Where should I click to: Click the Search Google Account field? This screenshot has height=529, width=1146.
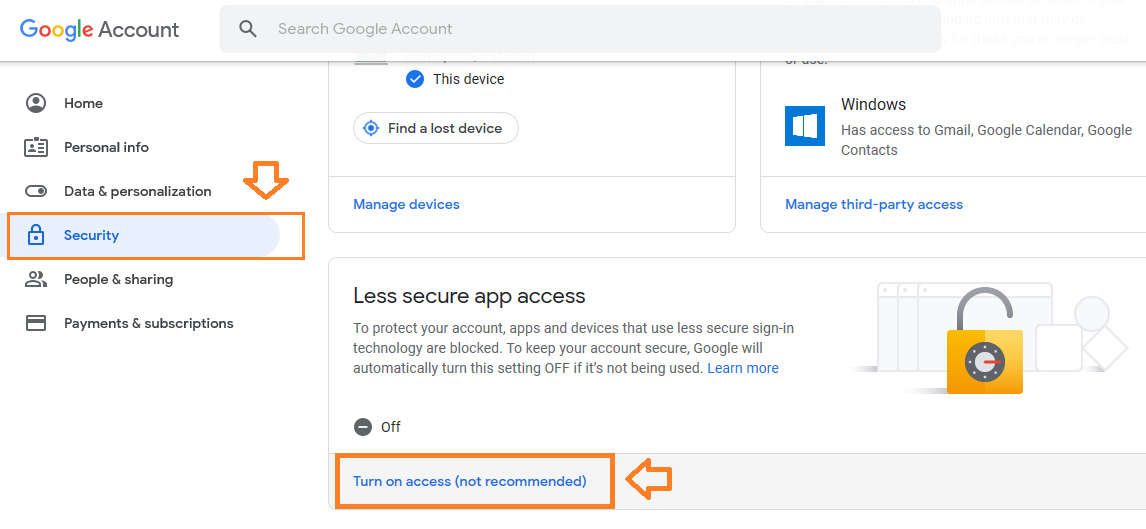tap(580, 29)
